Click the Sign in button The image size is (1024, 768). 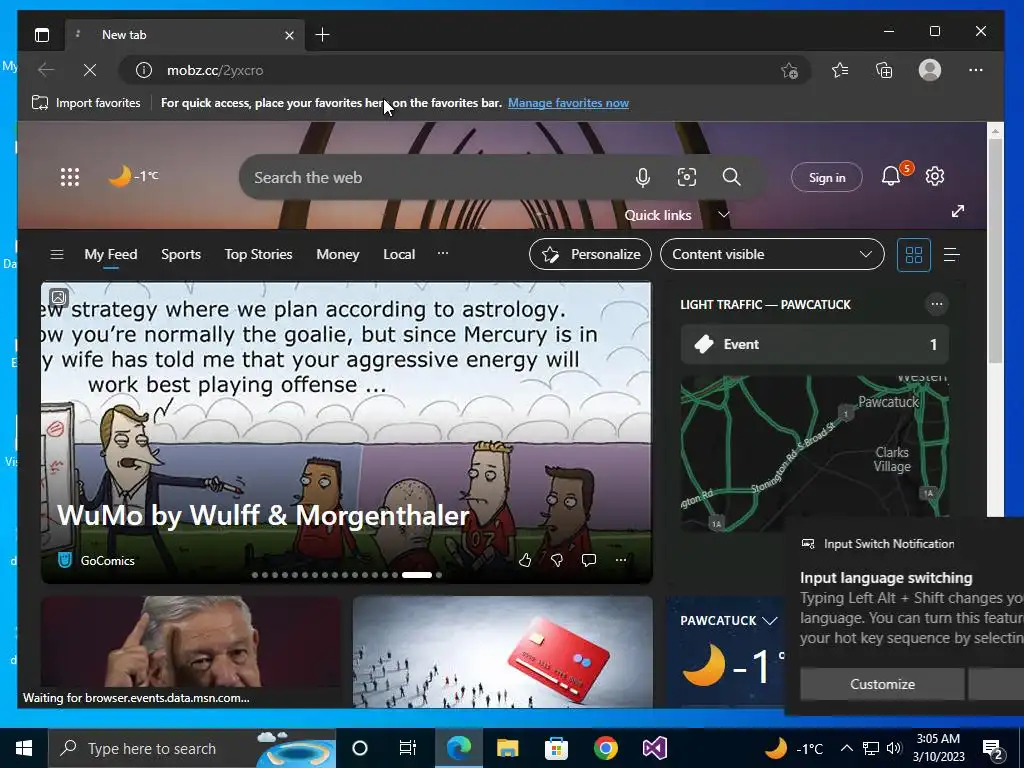coord(827,178)
